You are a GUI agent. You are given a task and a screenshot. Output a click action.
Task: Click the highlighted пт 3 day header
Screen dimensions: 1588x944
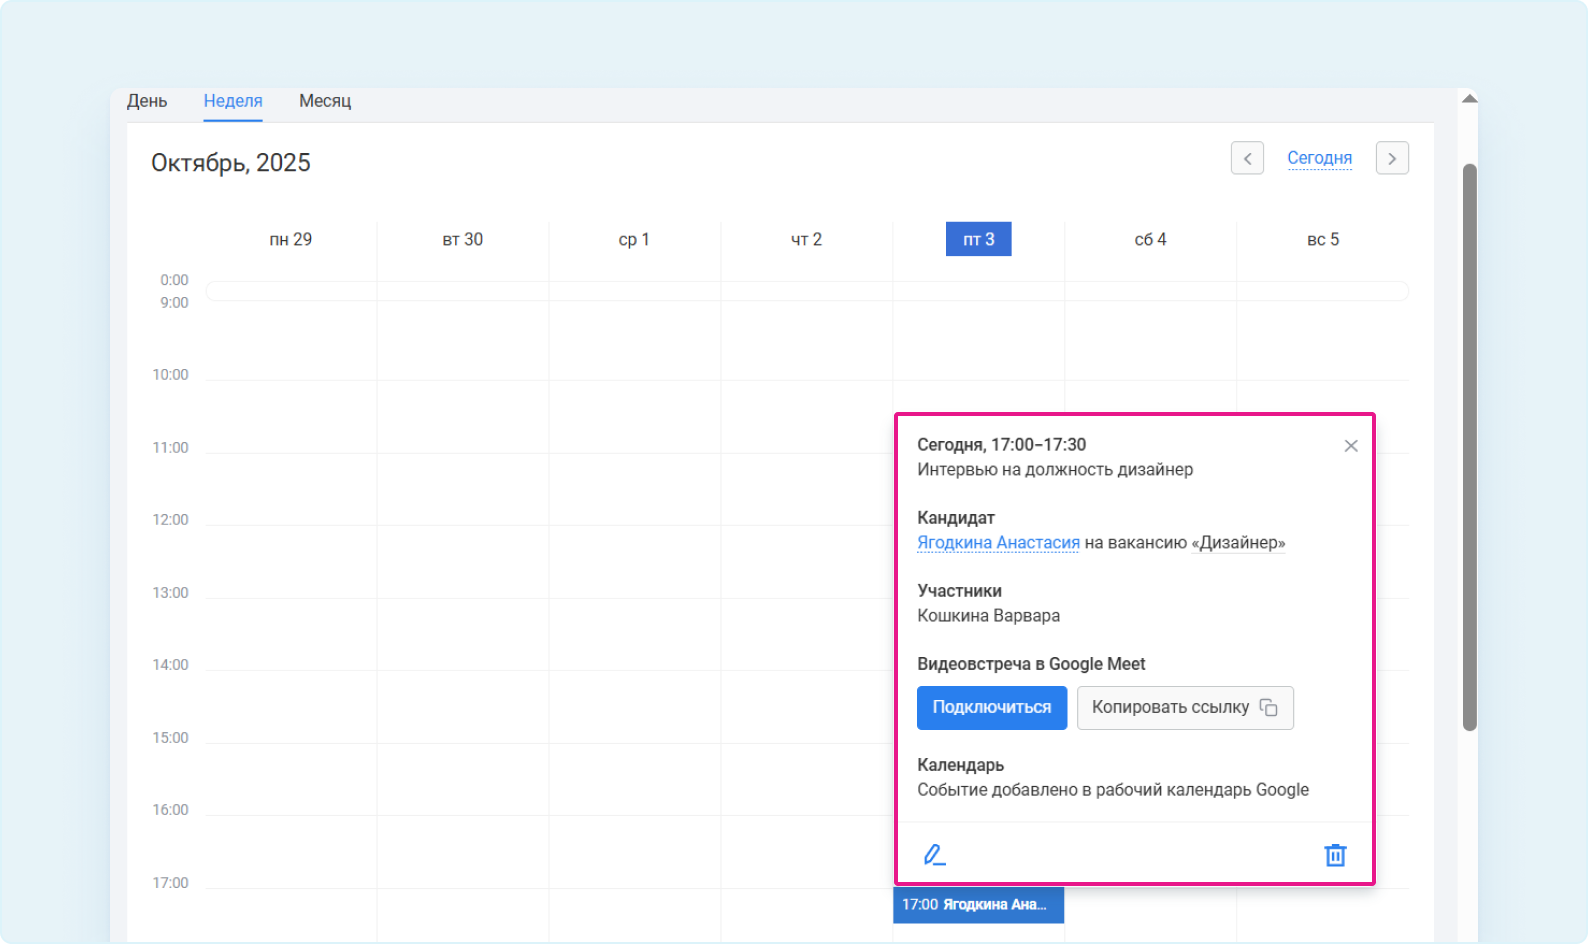978,240
